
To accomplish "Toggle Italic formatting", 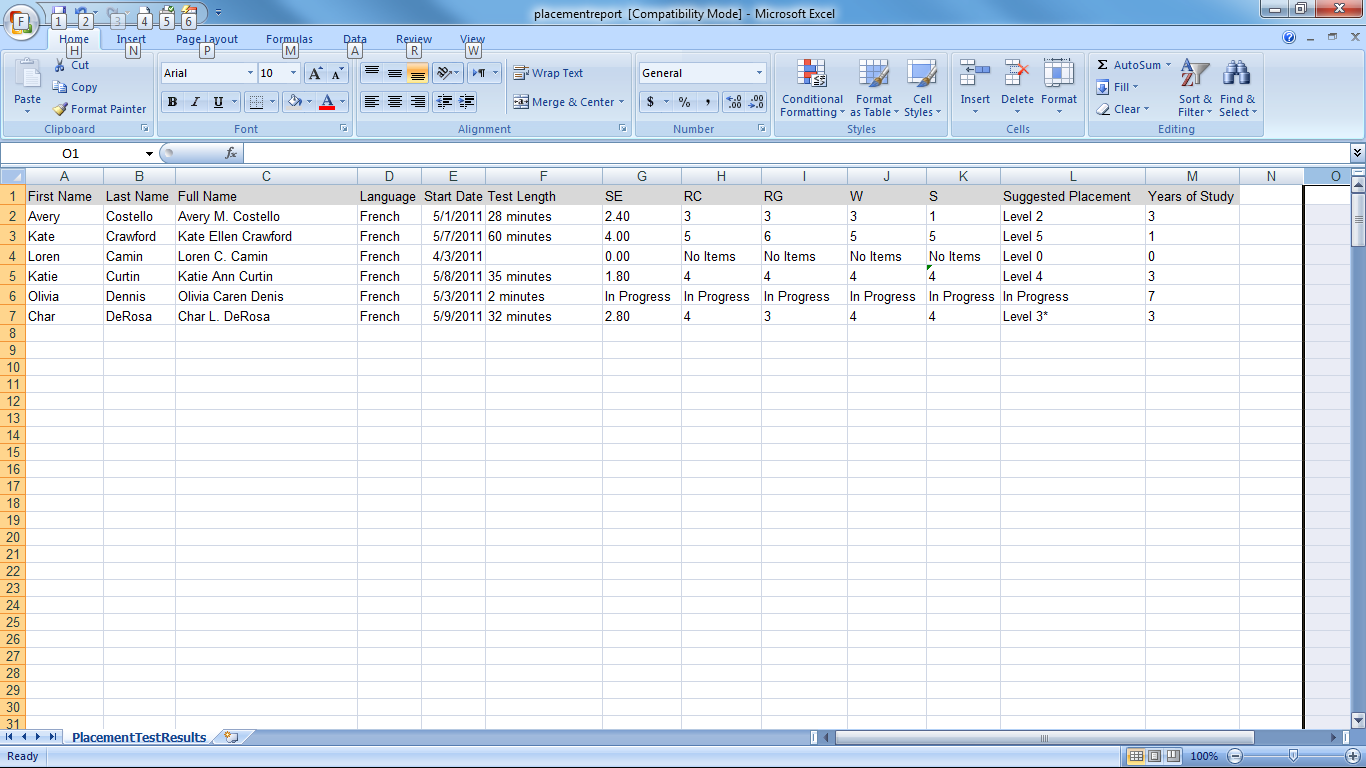I will pos(195,102).
